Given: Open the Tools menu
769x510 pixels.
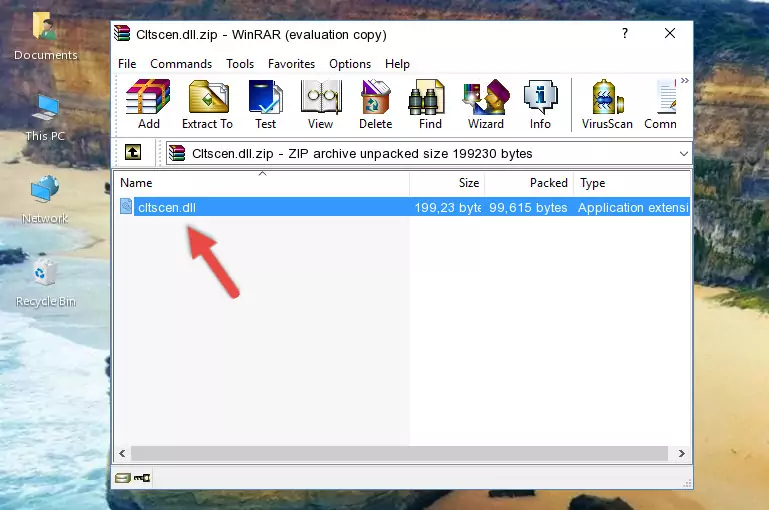Looking at the screenshot, I should click(240, 64).
